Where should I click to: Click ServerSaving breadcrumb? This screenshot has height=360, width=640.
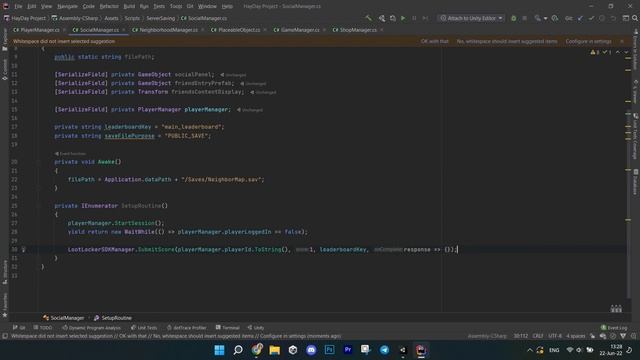[x=160, y=18]
